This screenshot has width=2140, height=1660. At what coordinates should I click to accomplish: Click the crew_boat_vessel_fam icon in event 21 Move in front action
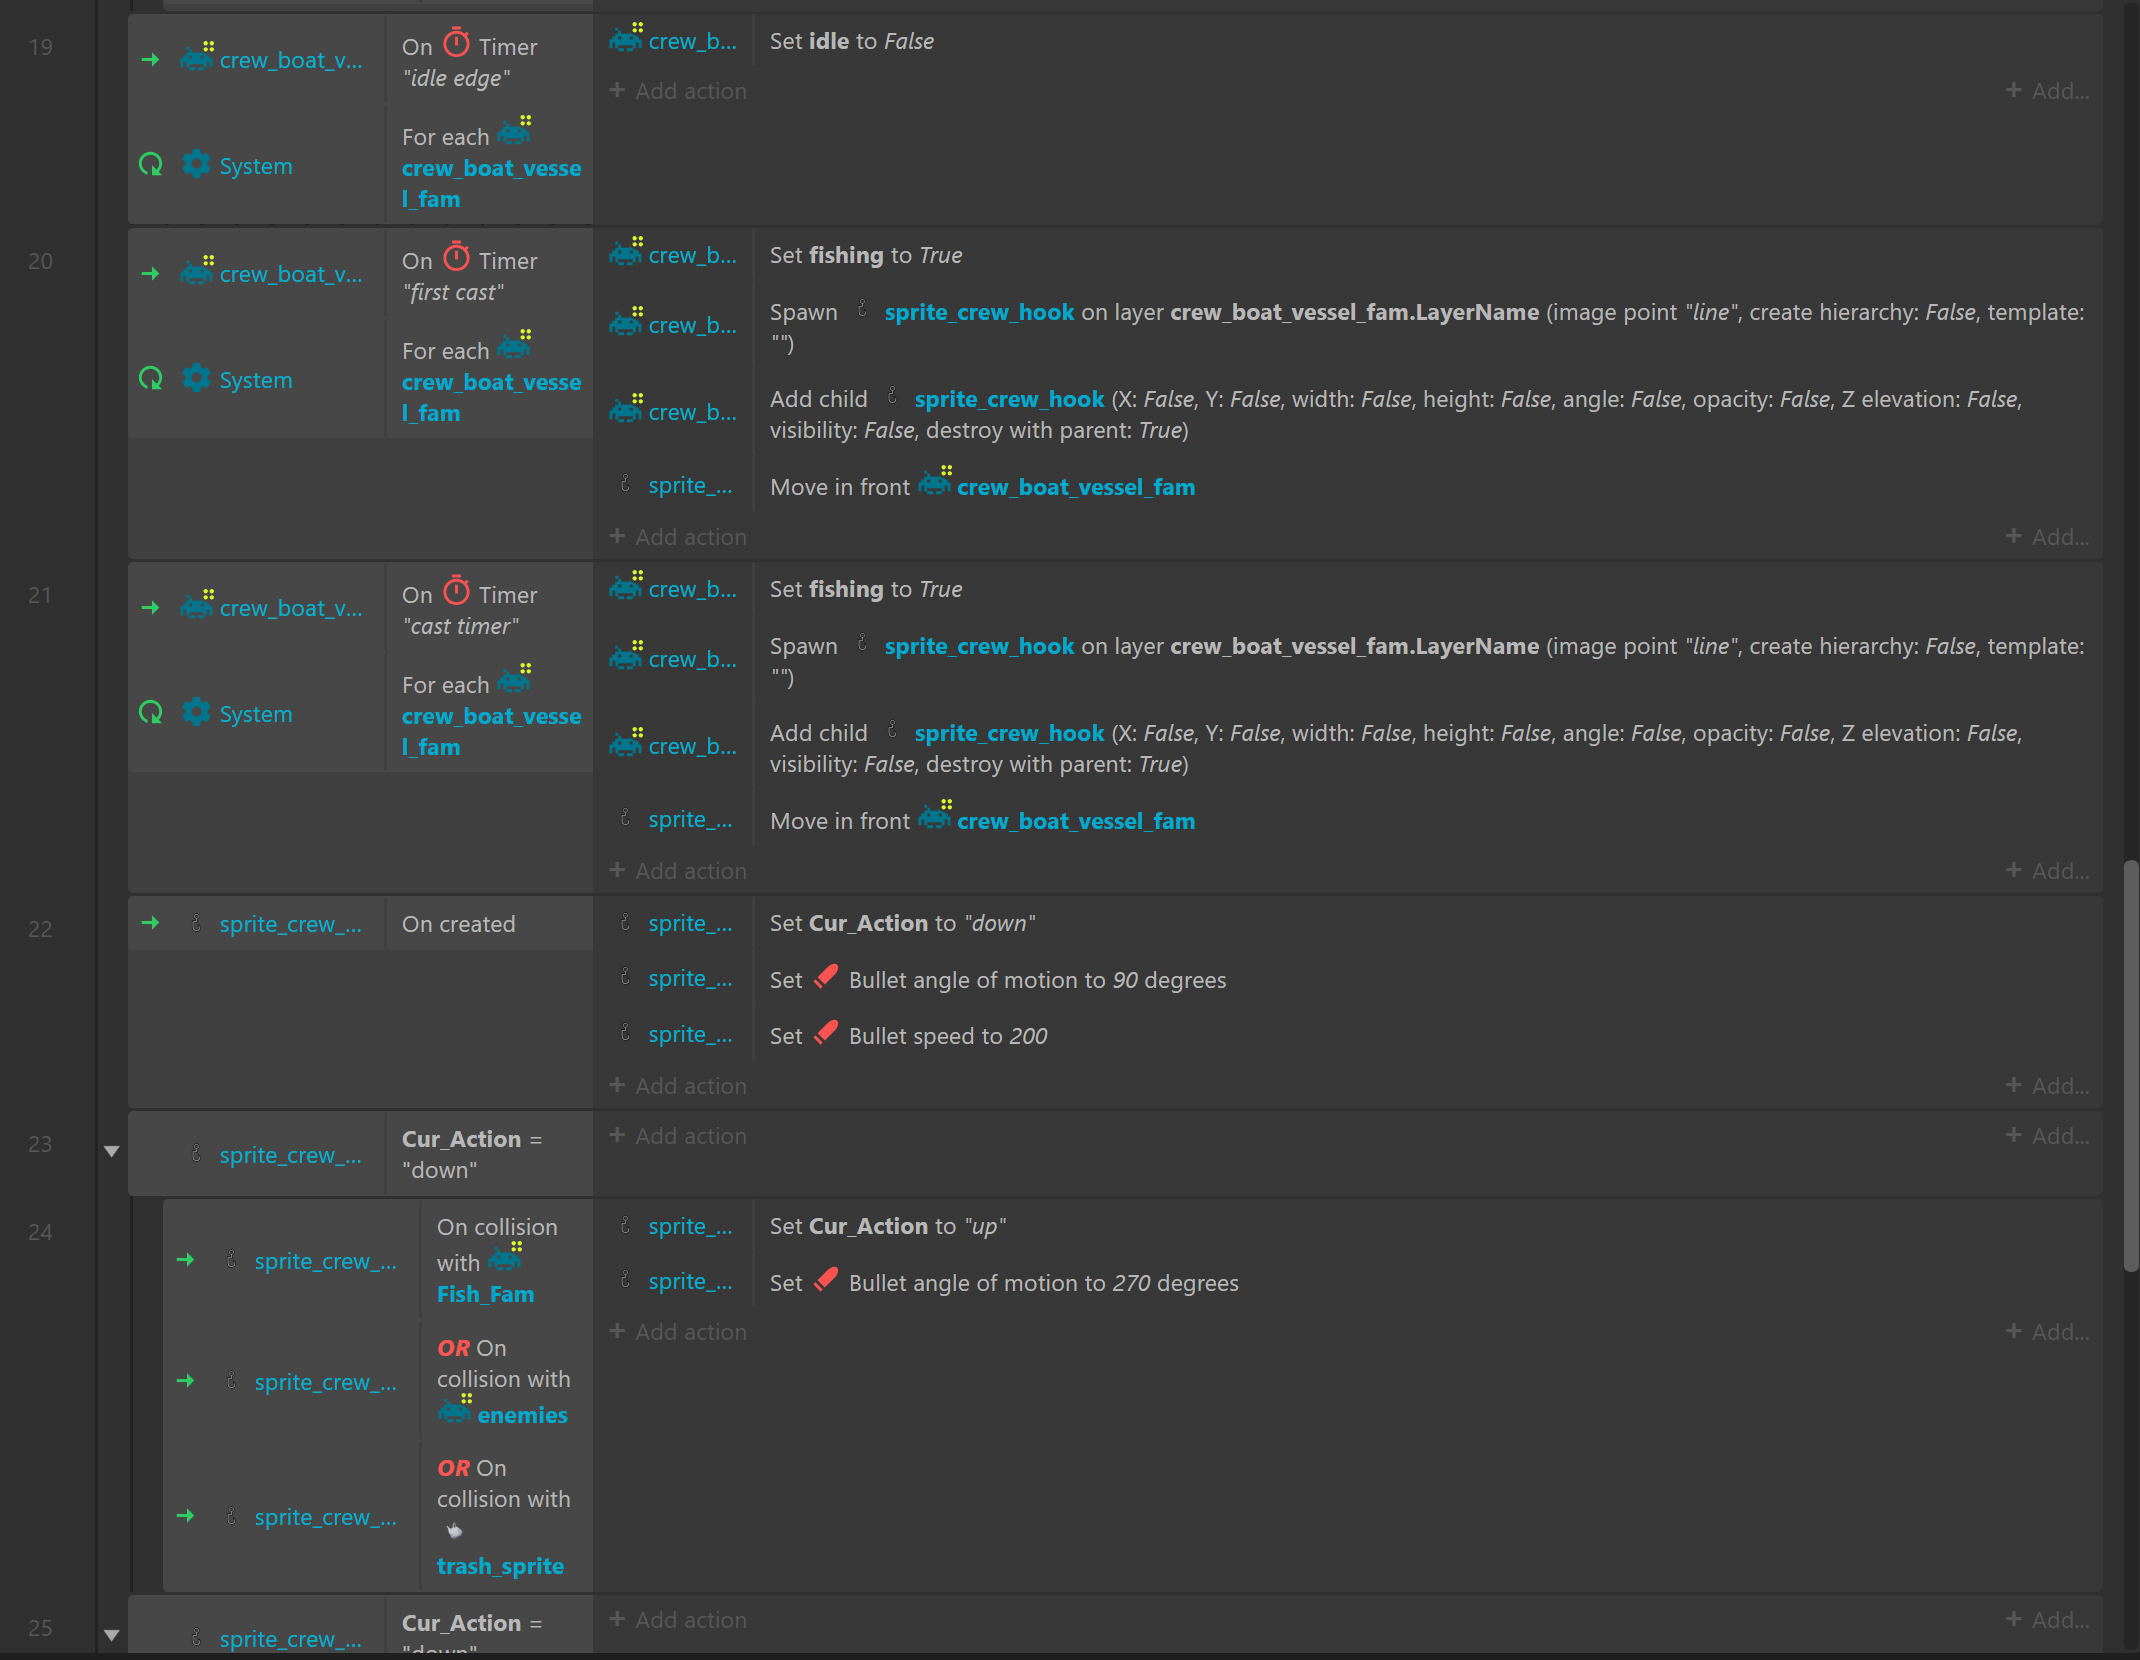[x=935, y=818]
